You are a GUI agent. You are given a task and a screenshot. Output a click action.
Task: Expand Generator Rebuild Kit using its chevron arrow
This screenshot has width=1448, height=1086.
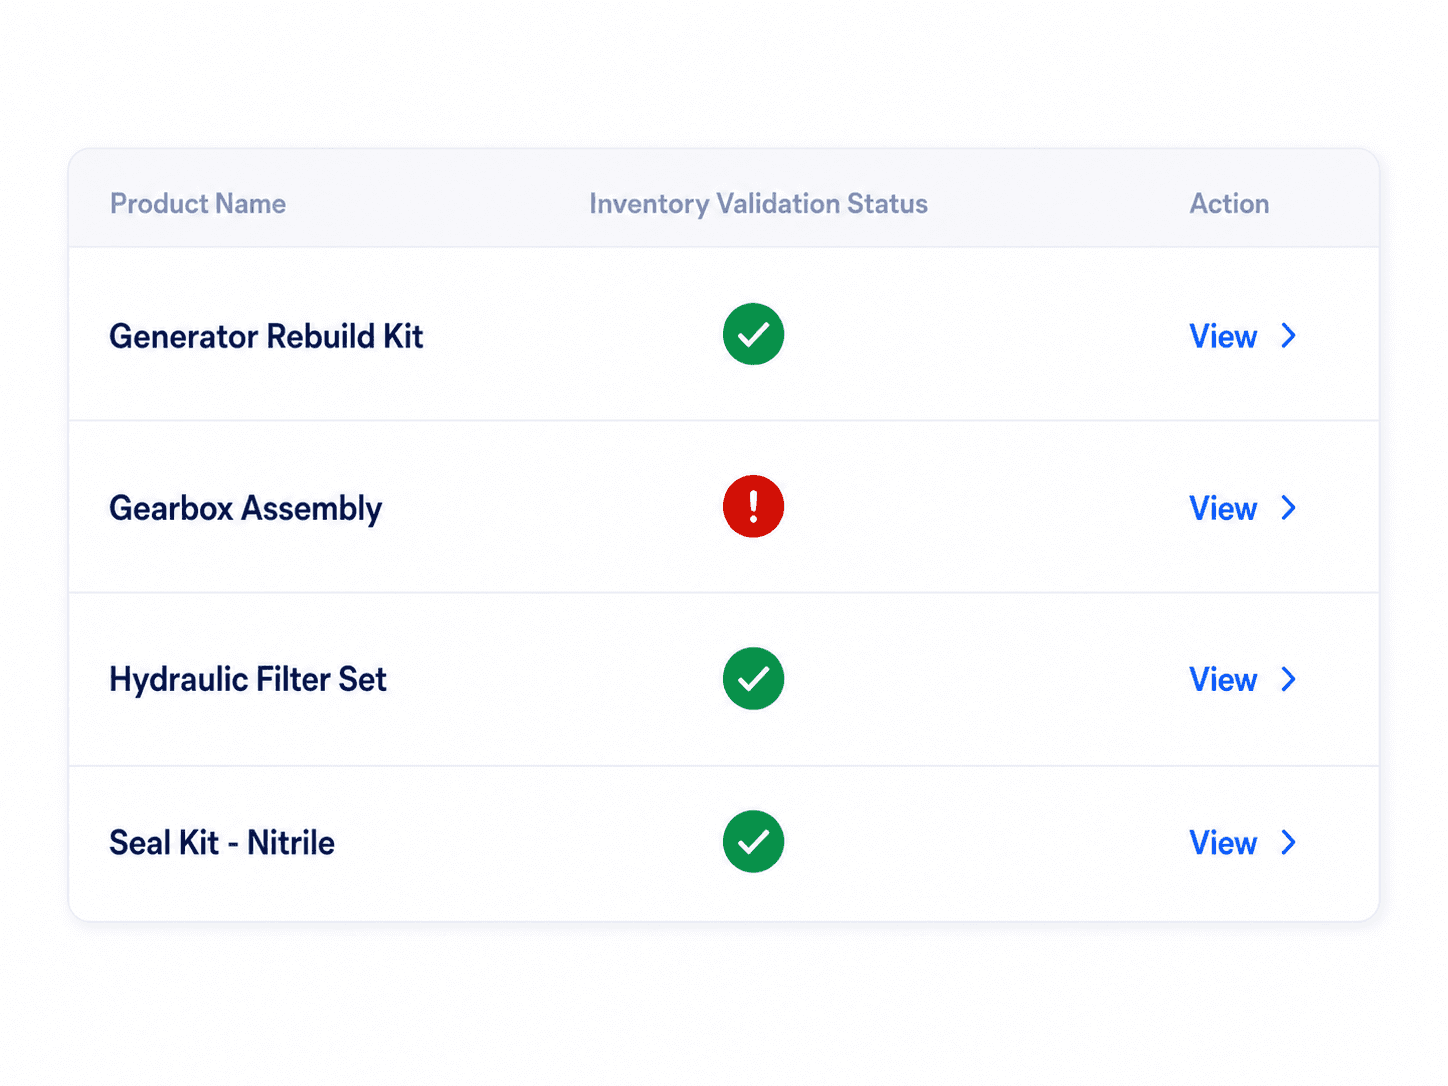pos(1288,336)
